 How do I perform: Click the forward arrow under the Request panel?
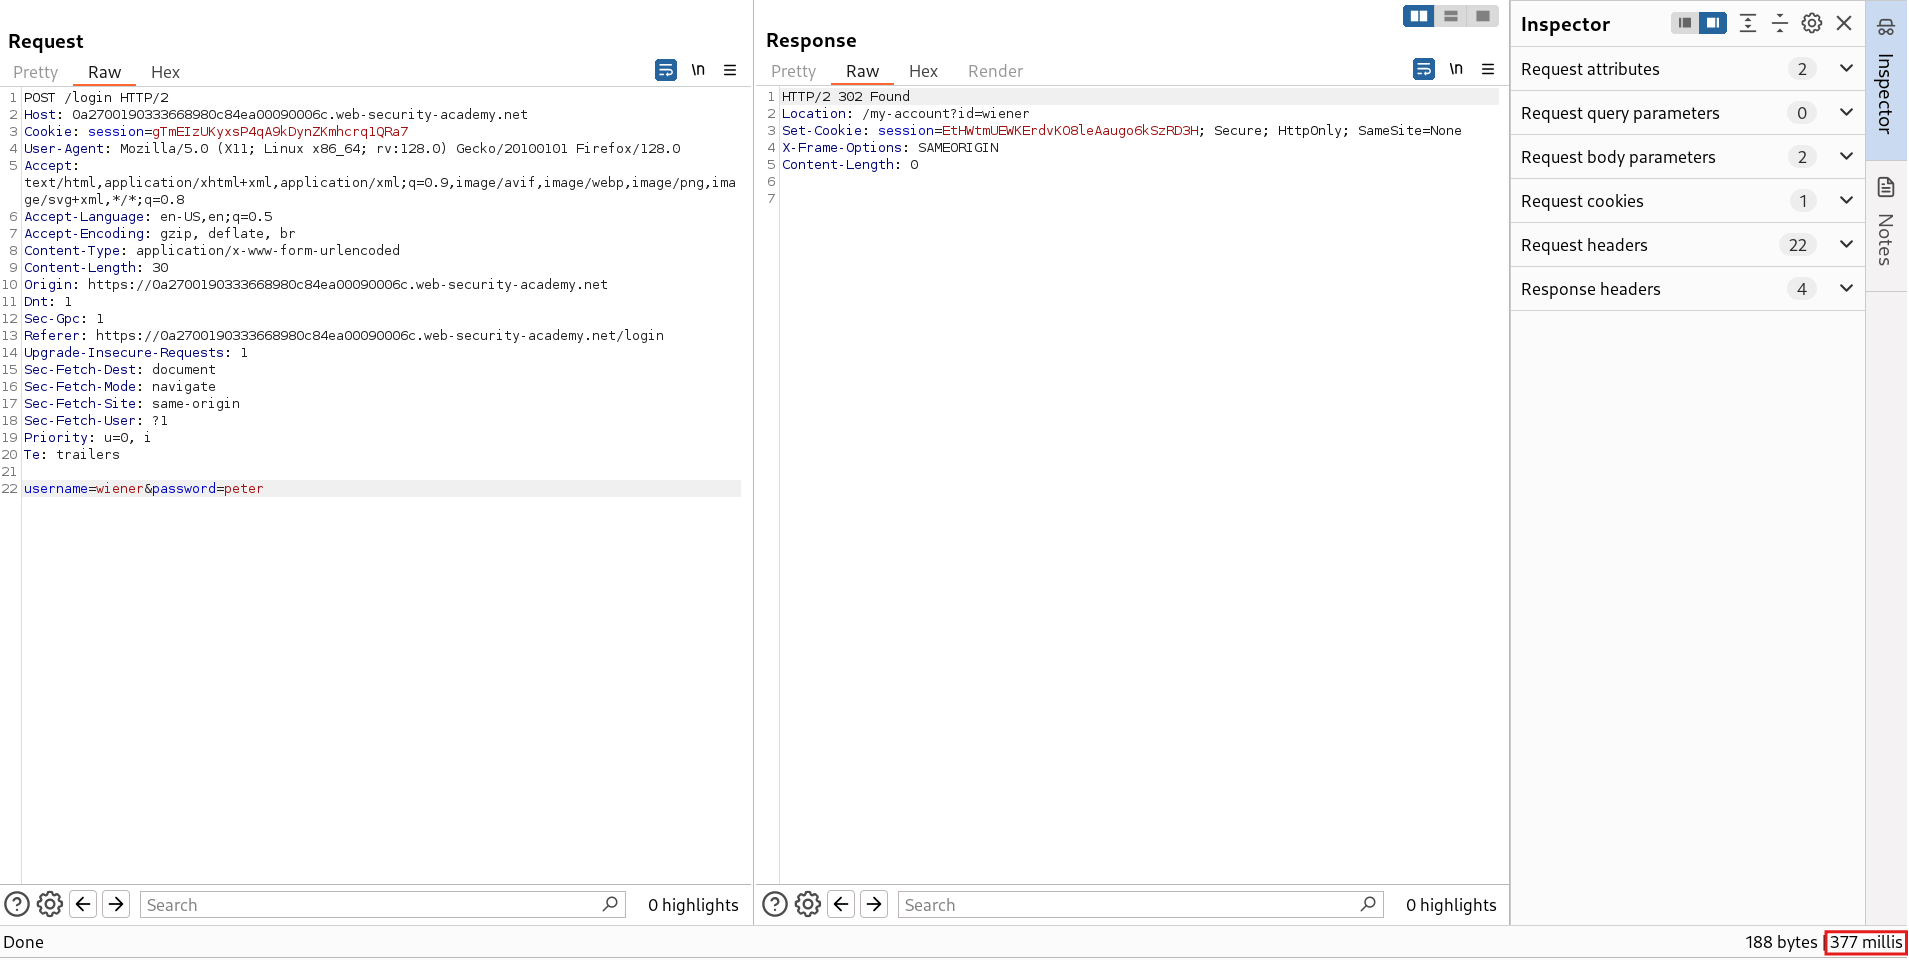tap(116, 904)
